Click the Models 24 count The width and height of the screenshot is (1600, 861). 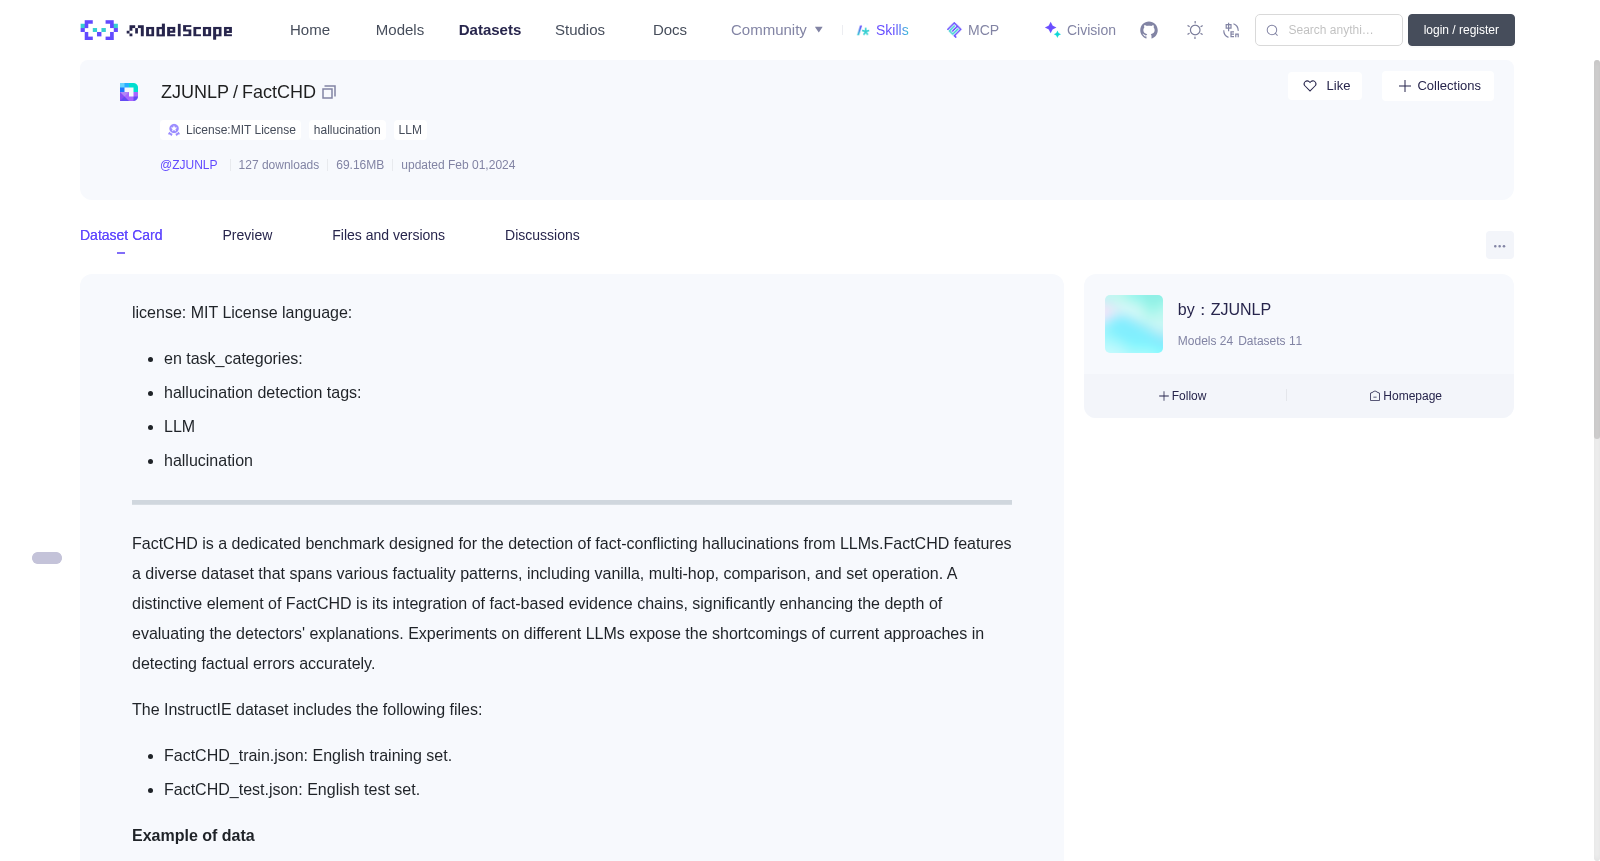pos(1205,341)
